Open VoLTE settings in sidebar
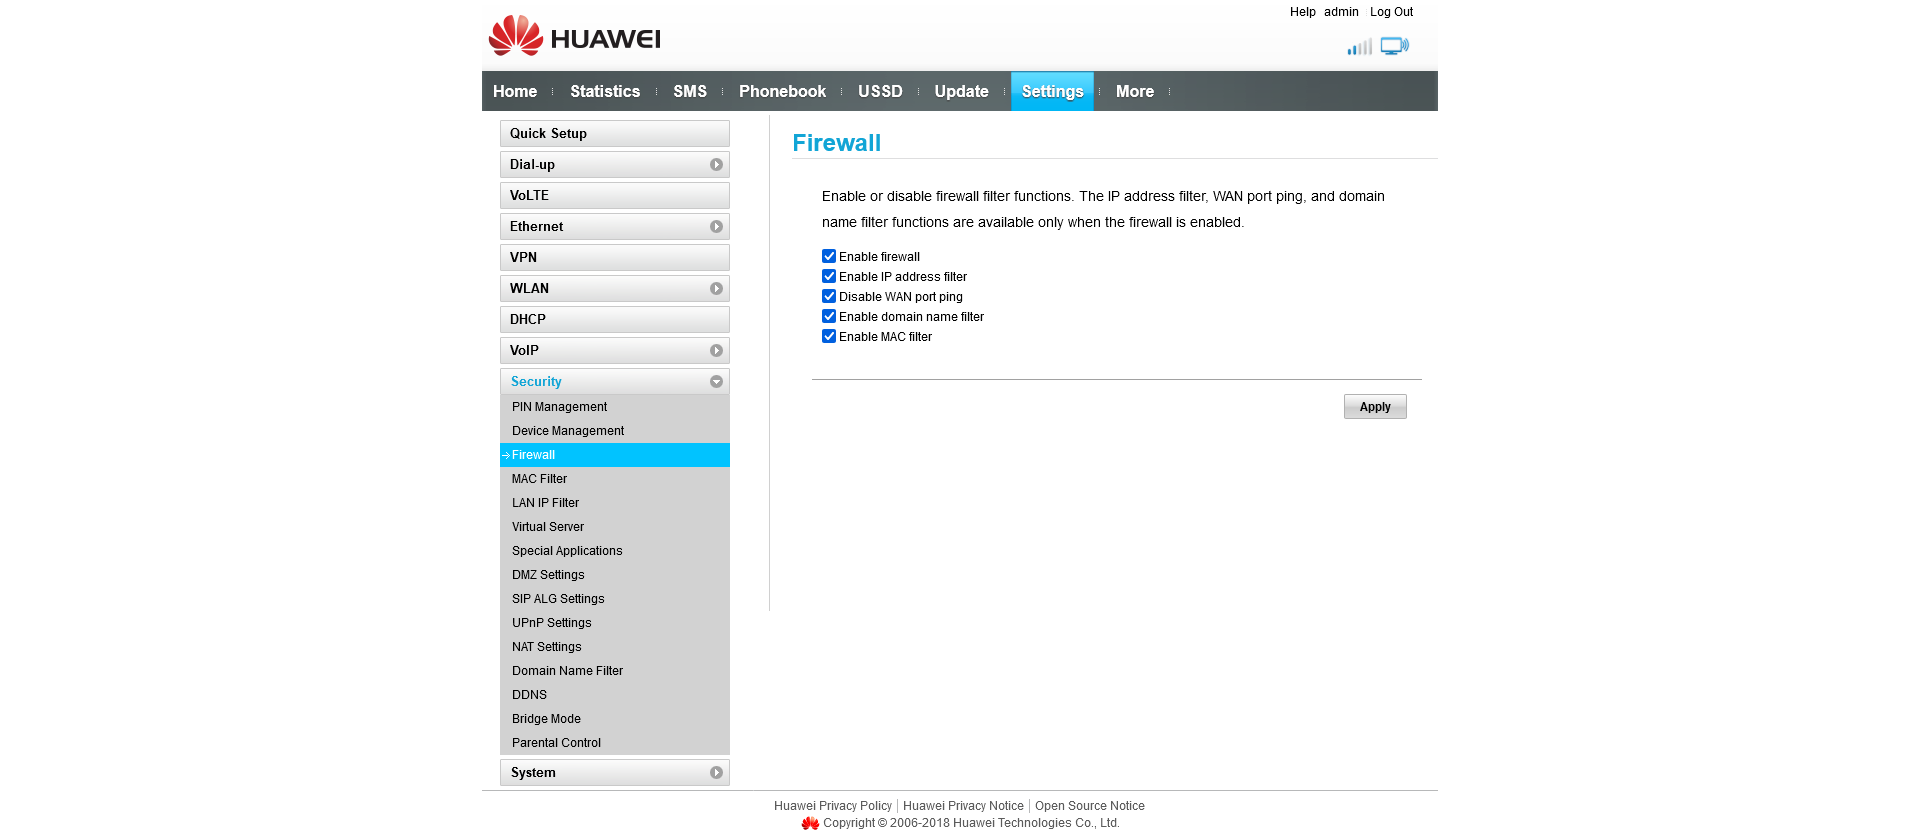The image size is (1920, 840). 615,195
